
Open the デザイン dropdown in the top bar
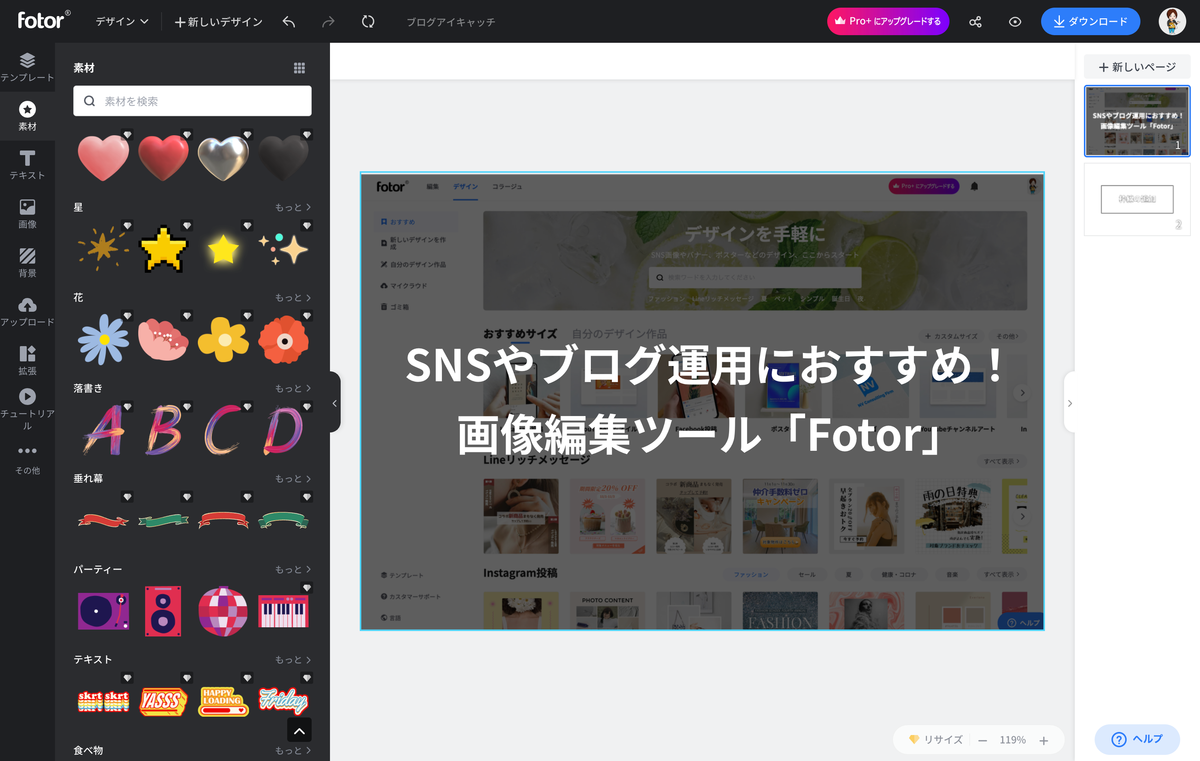pos(120,20)
